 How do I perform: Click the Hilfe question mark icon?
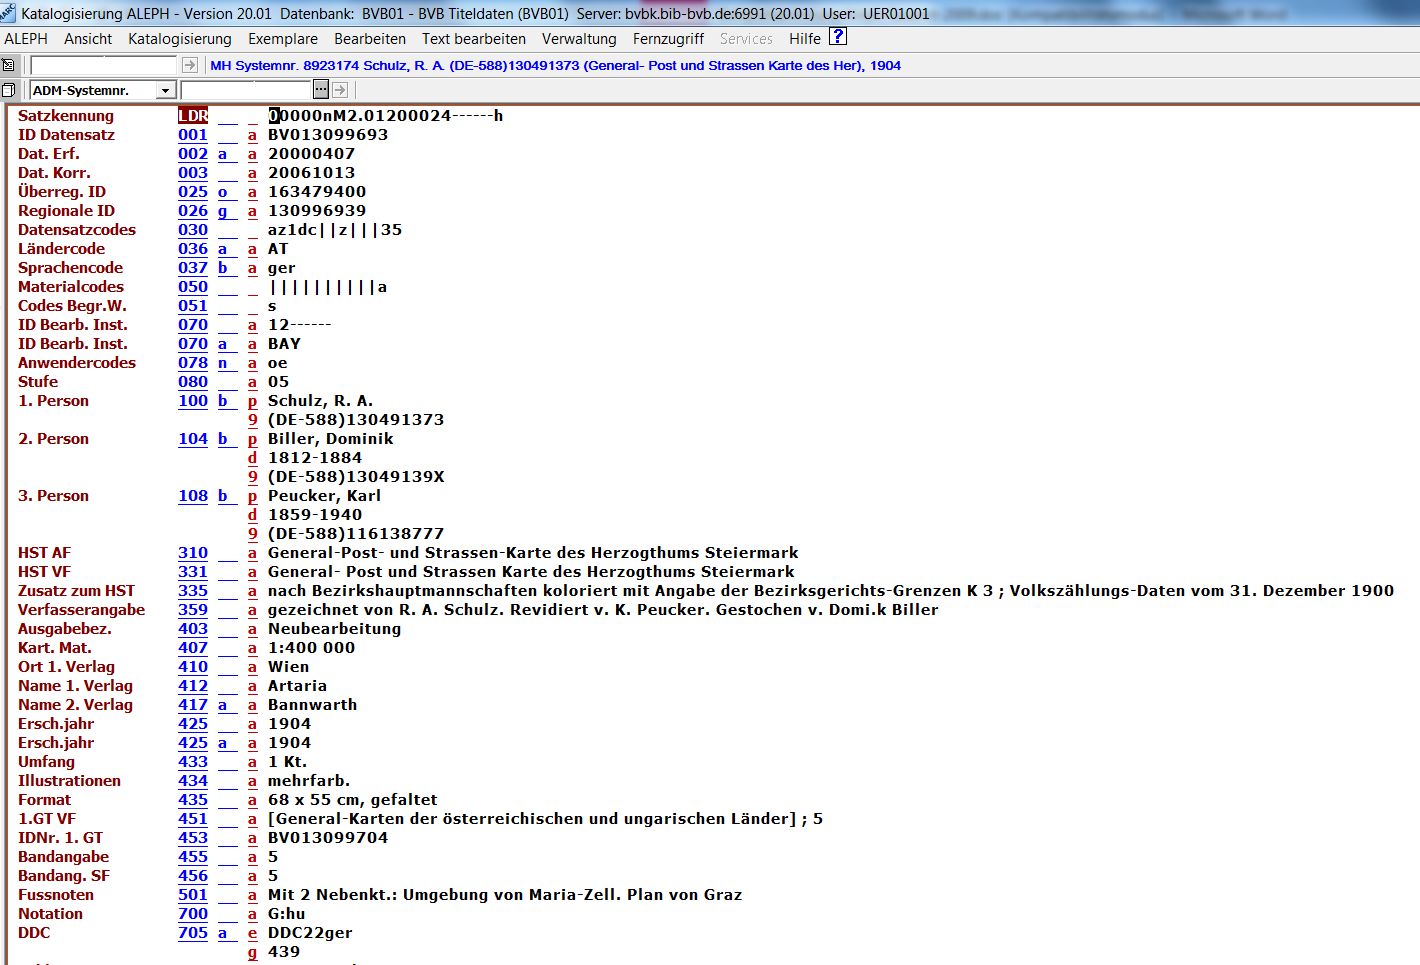click(x=838, y=37)
